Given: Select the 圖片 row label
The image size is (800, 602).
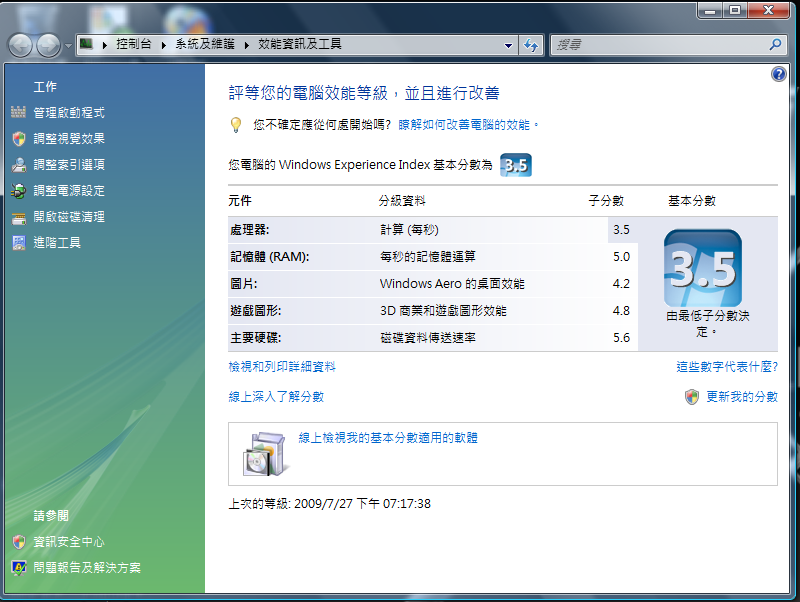Looking at the screenshot, I should point(243,284).
